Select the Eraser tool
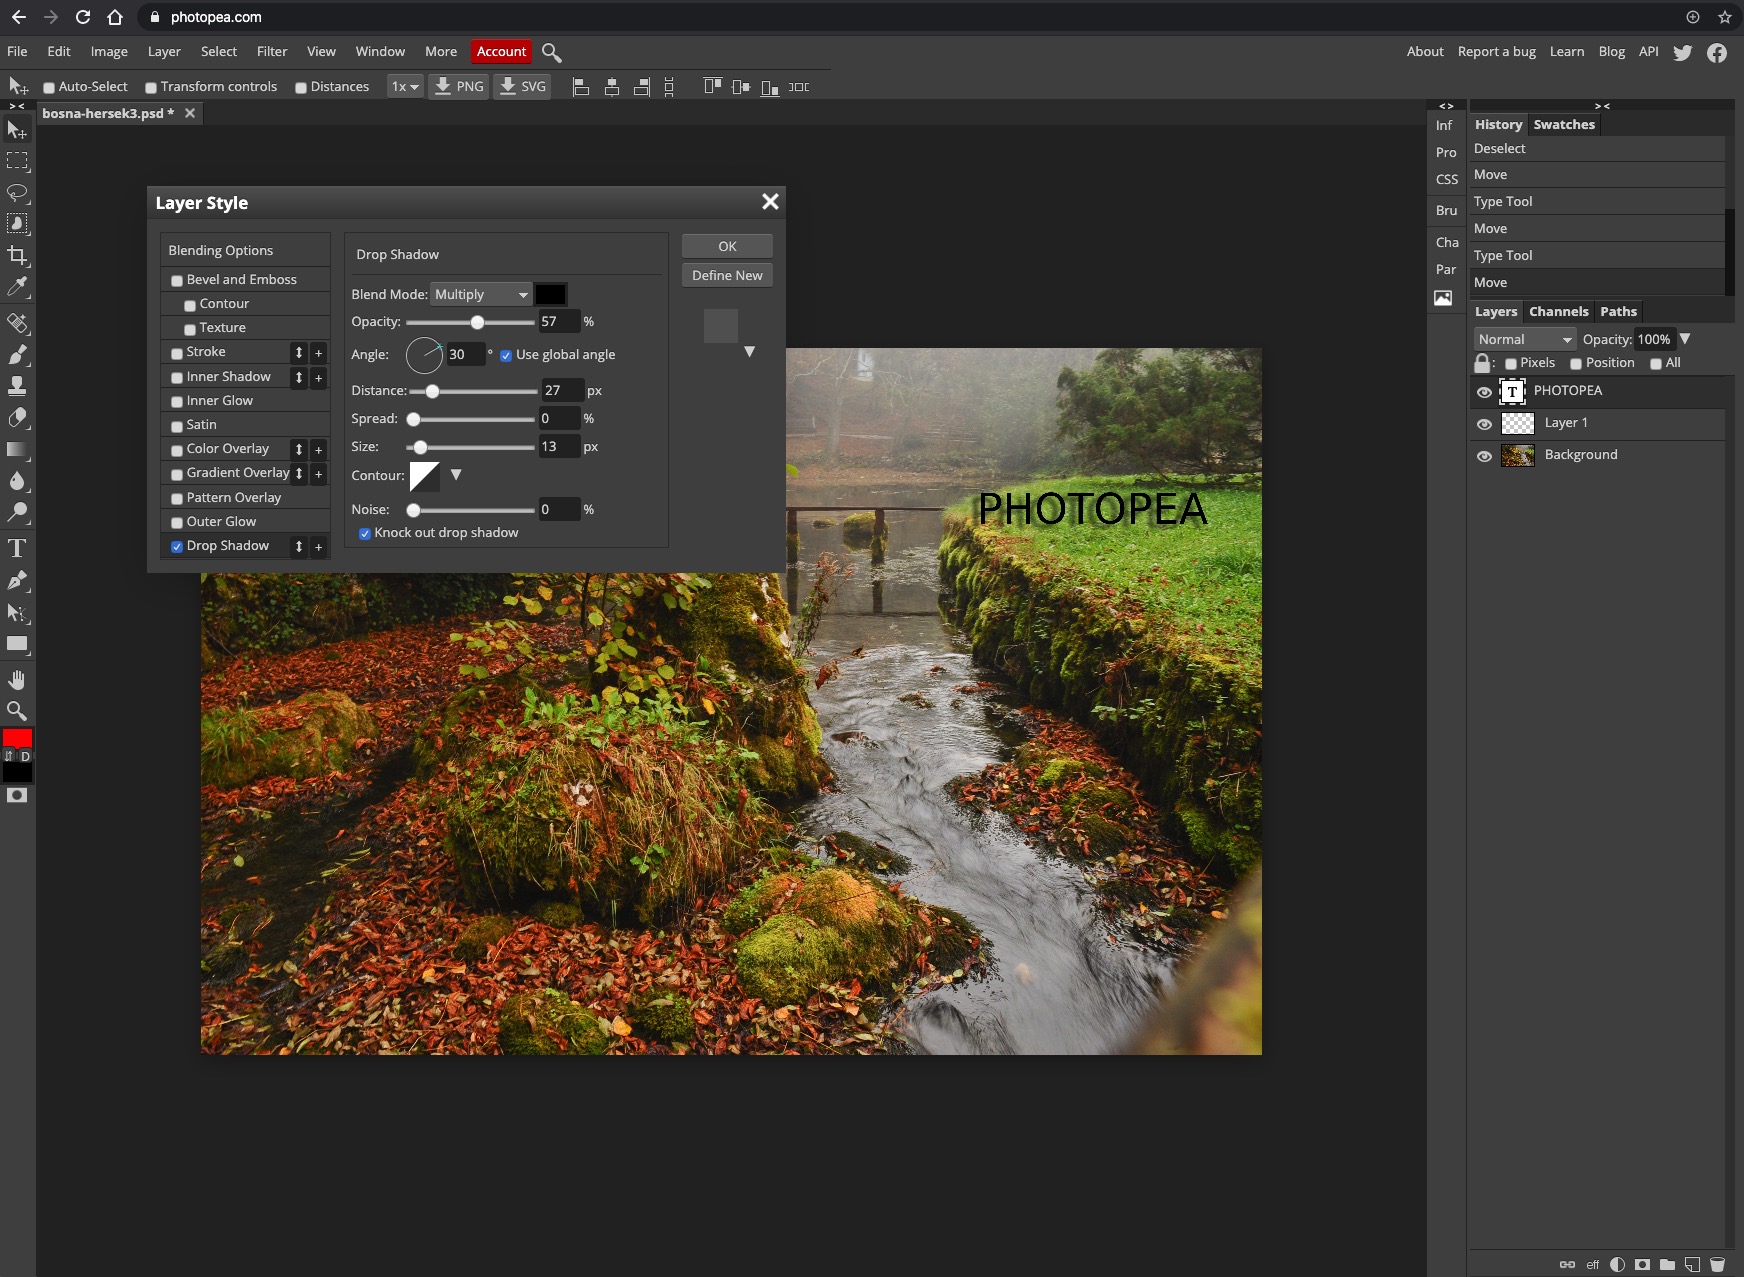The width and height of the screenshot is (1744, 1277). point(17,417)
